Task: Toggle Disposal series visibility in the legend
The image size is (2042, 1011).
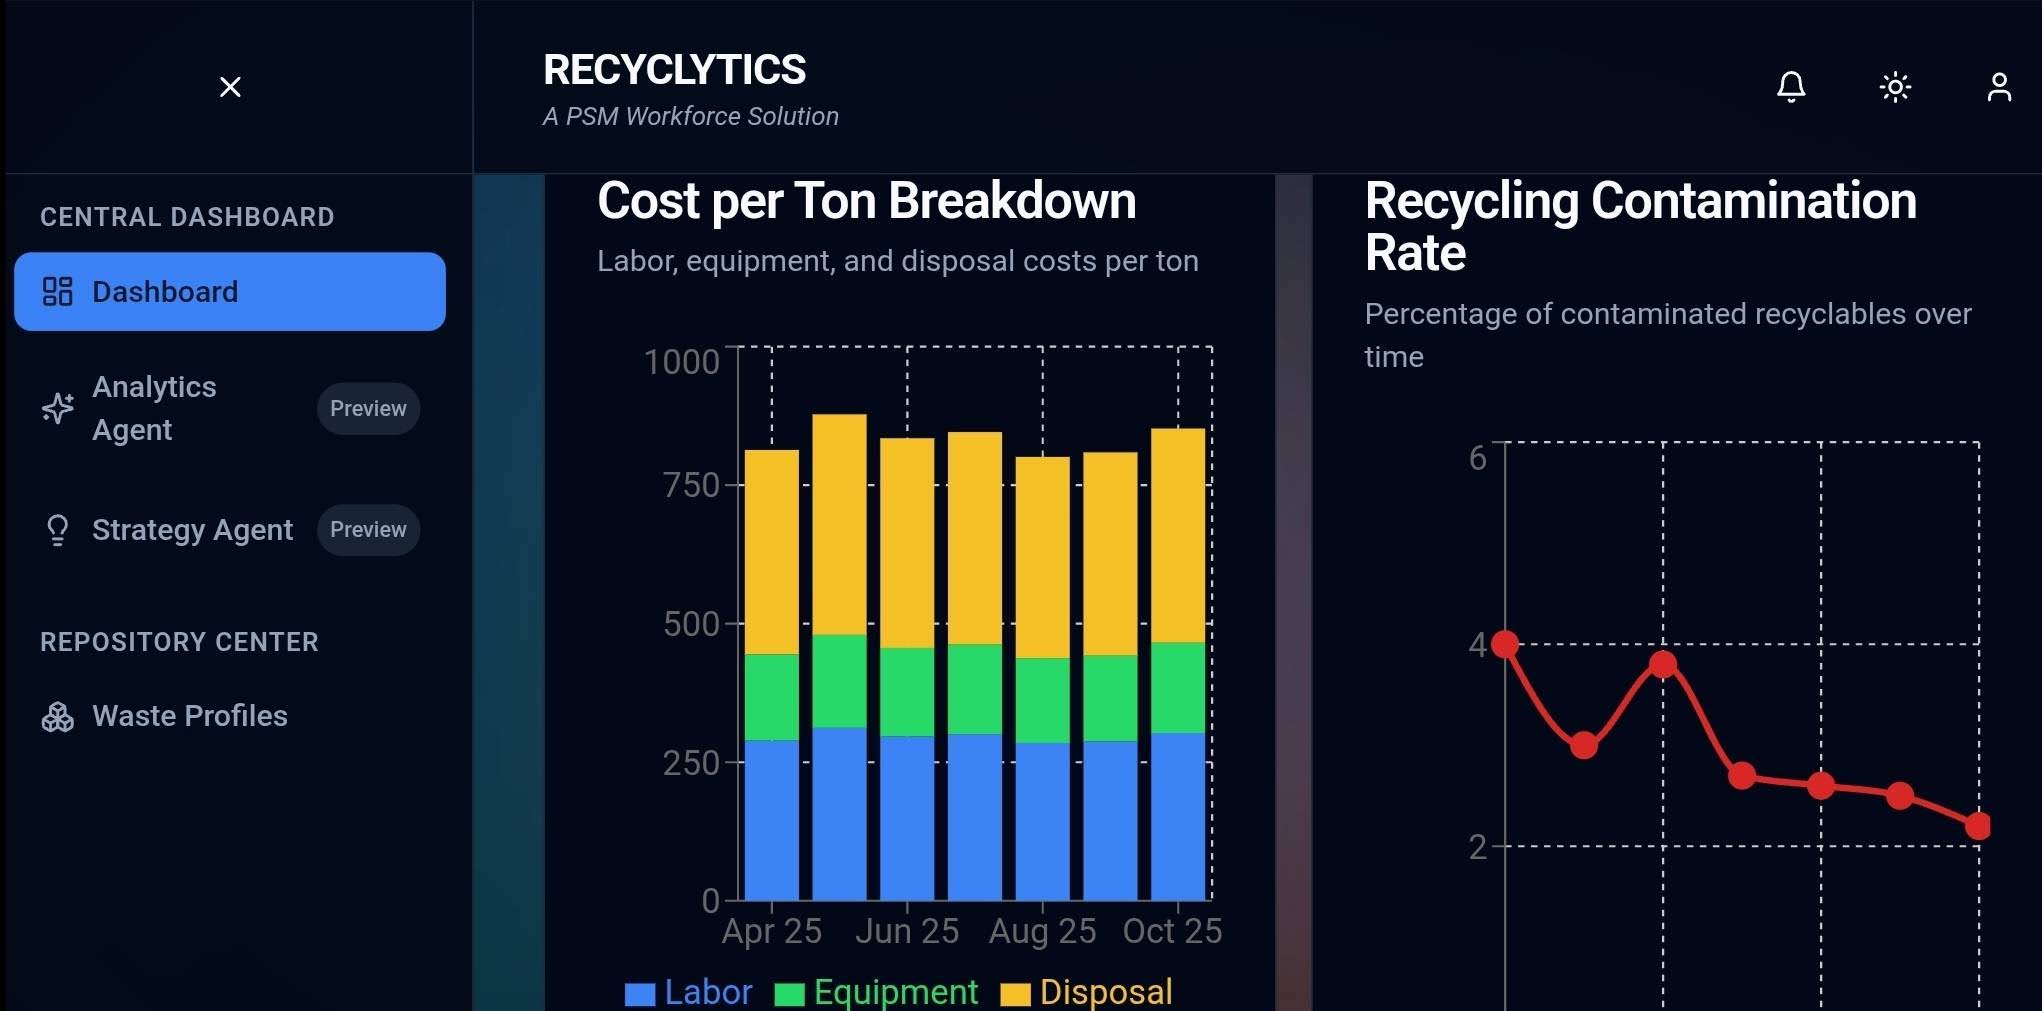Action: (1086, 991)
